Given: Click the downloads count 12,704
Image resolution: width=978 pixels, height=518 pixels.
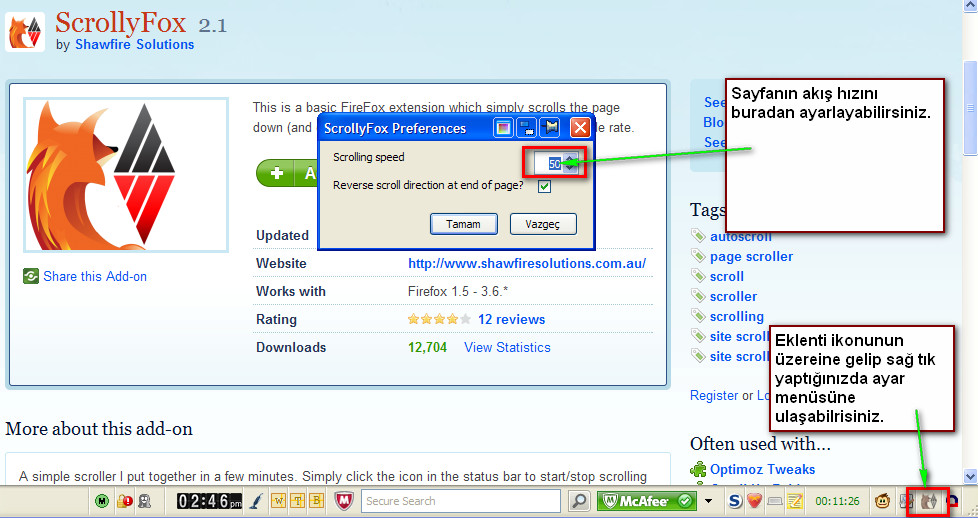Looking at the screenshot, I should click(x=427, y=347).
